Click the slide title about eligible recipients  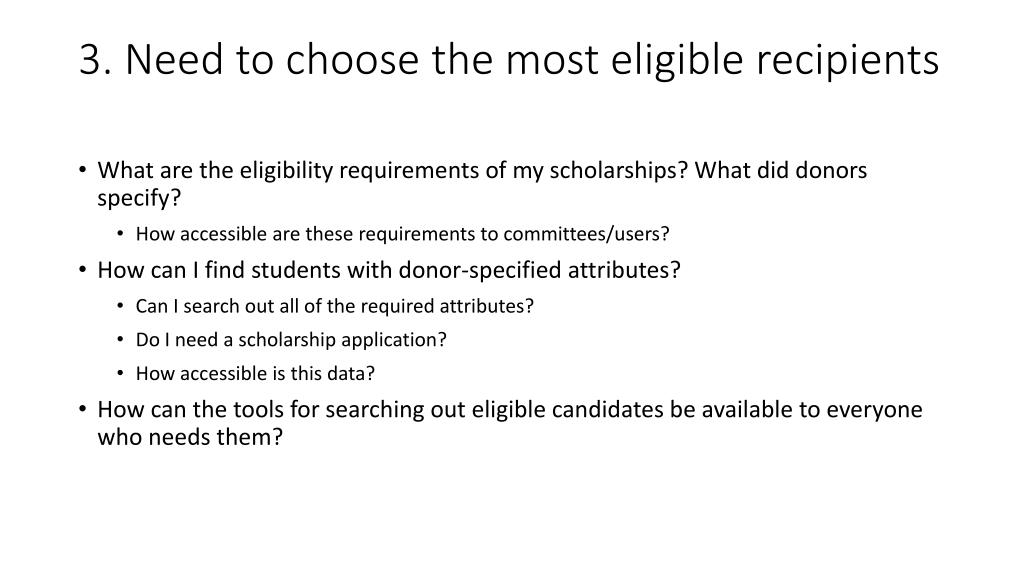click(509, 59)
